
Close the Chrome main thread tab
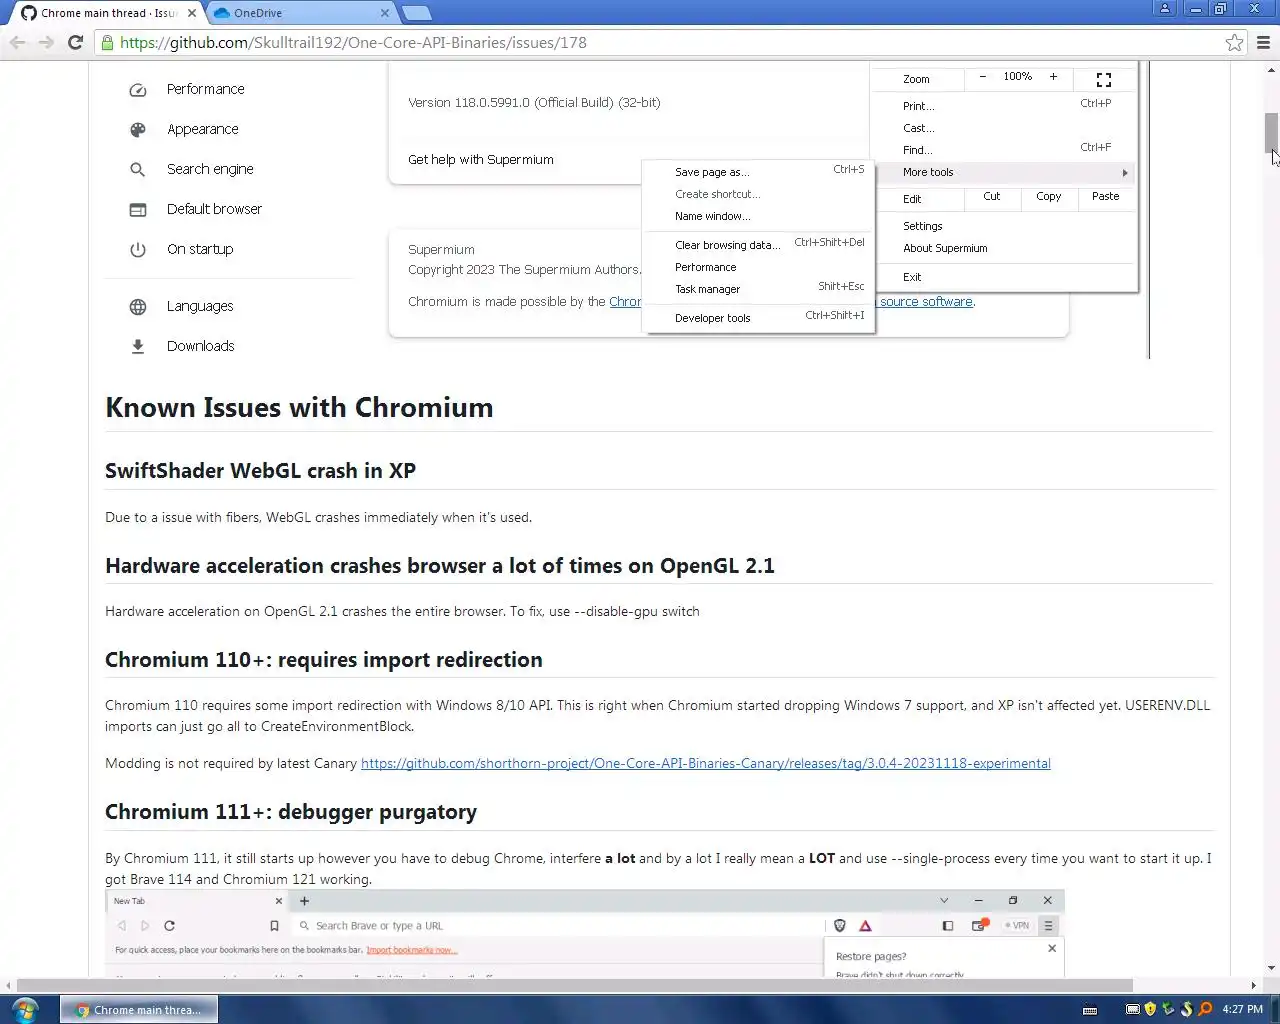coord(192,13)
